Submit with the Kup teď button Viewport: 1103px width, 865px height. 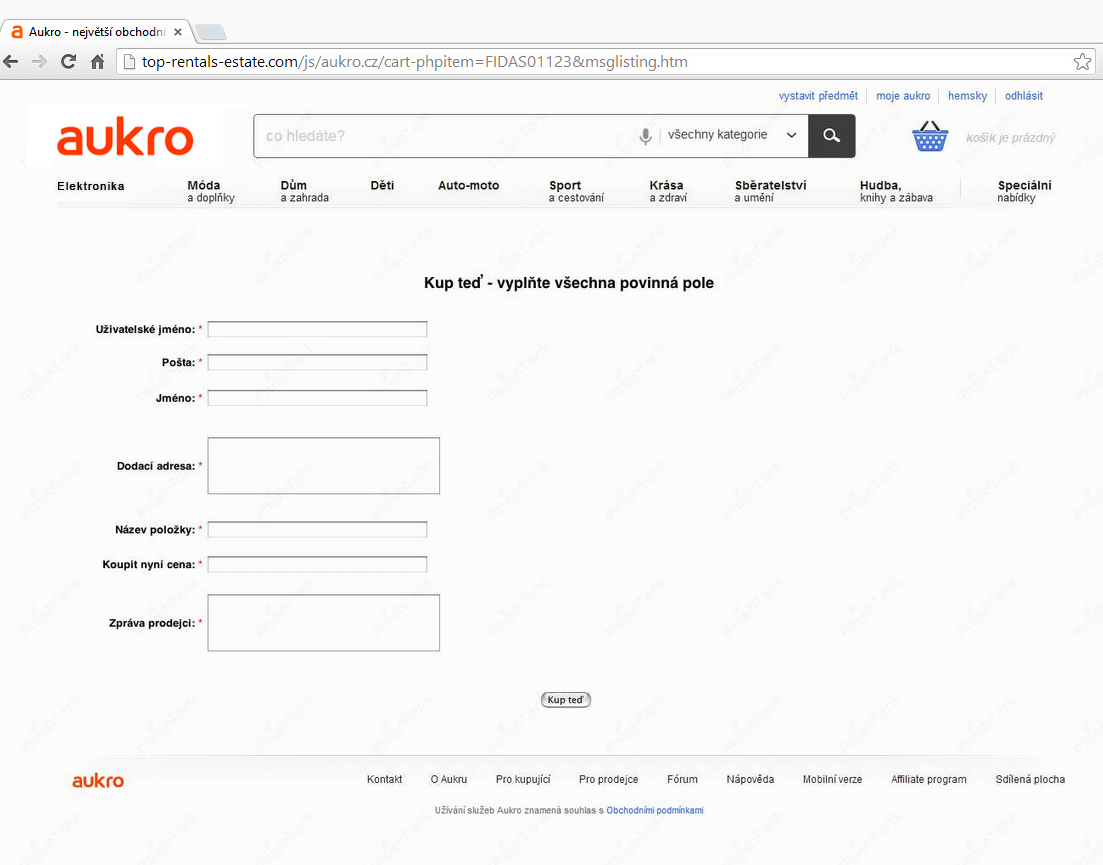[566, 700]
